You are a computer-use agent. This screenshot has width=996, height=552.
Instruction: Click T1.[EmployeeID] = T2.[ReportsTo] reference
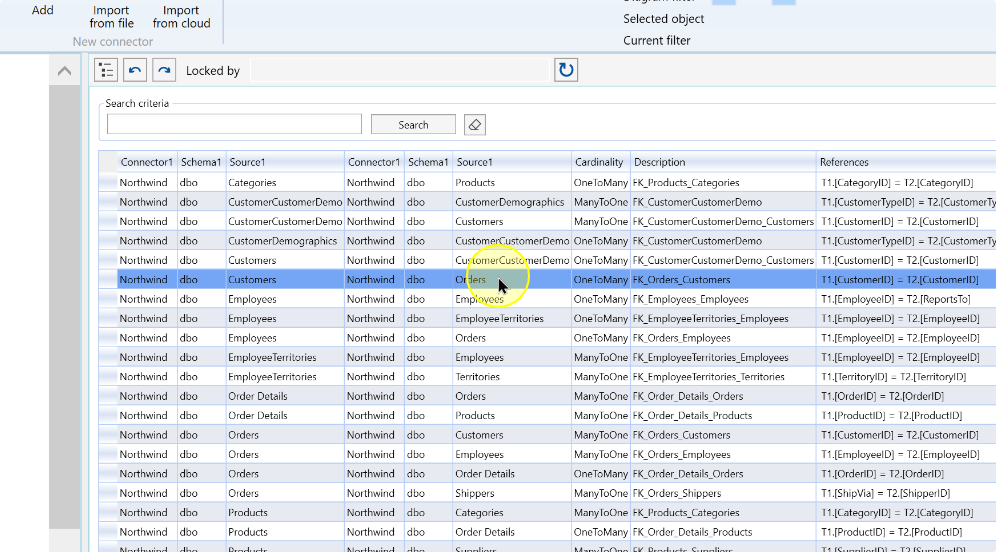906,299
